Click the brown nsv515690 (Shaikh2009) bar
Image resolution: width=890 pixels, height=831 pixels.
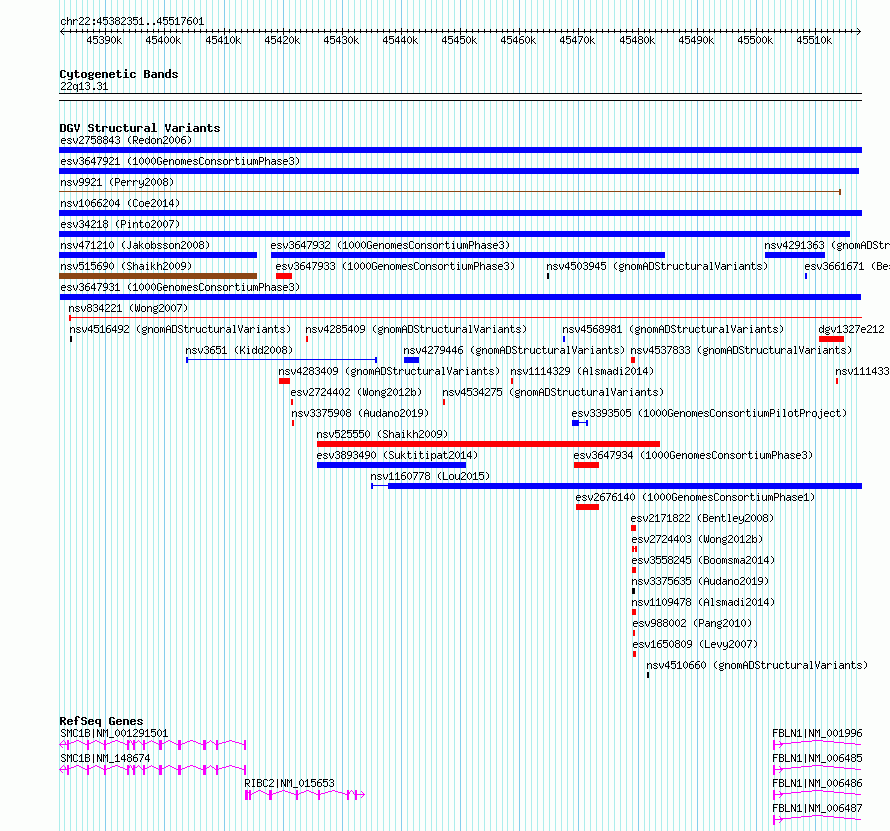pyautogui.click(x=158, y=276)
